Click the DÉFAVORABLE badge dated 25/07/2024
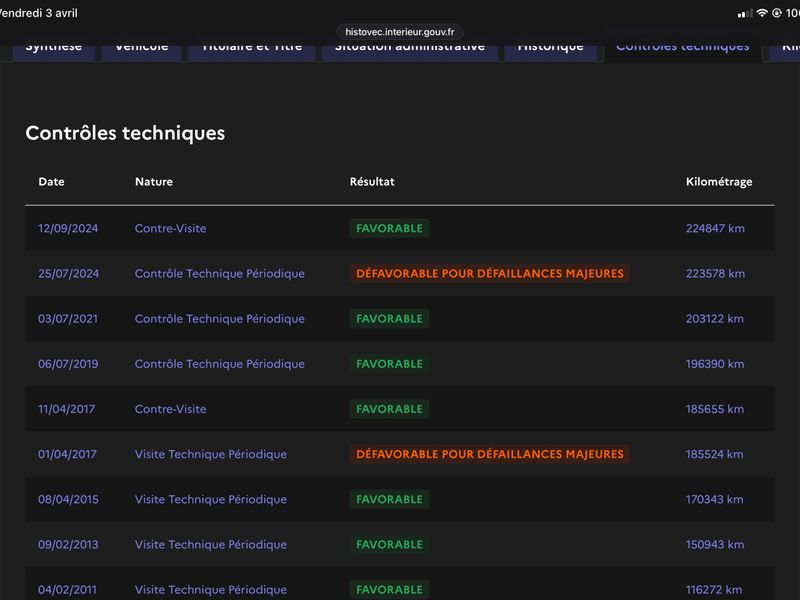 (x=489, y=273)
